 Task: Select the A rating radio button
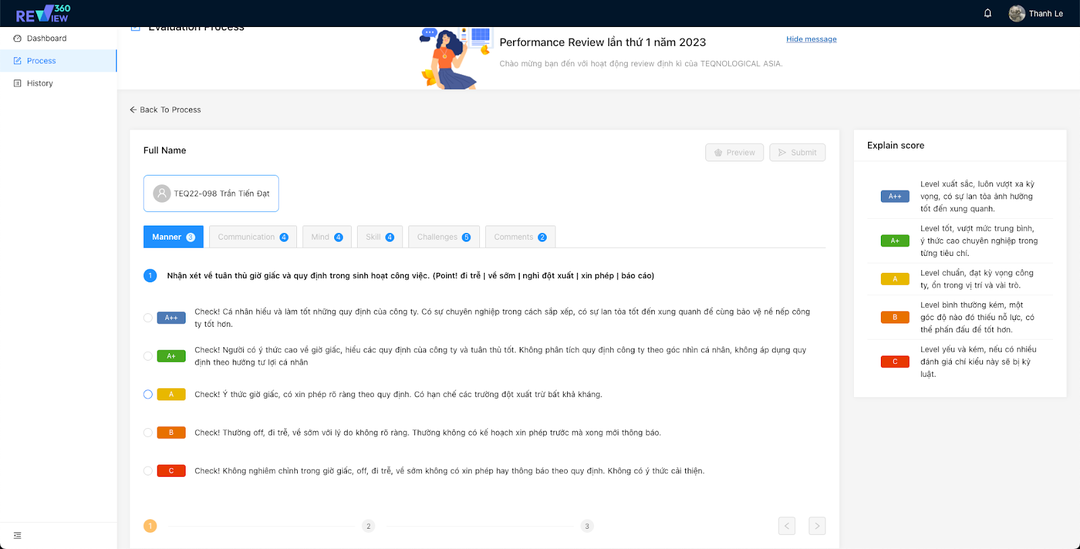pyautogui.click(x=148, y=394)
